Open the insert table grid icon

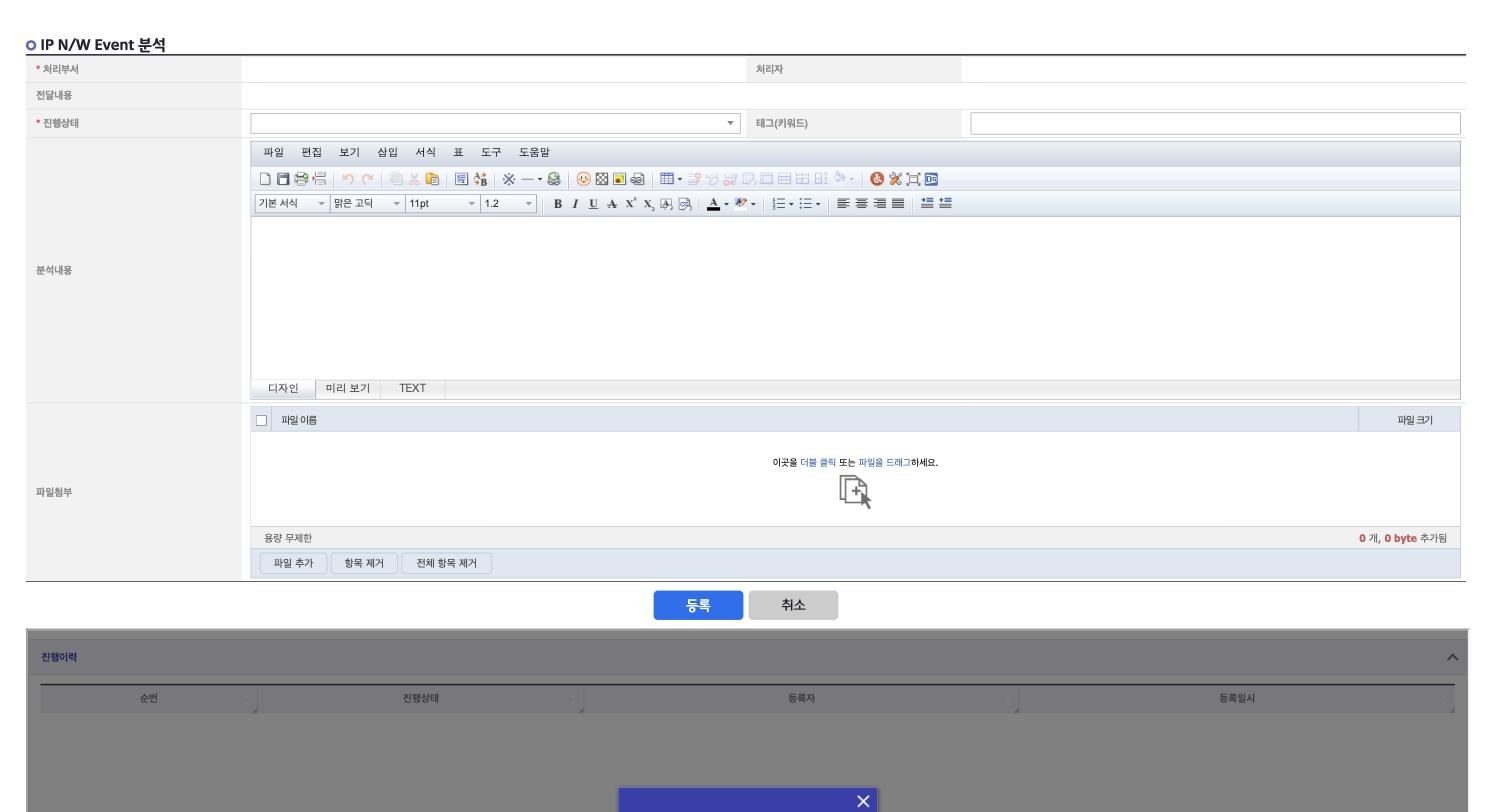tap(667, 179)
